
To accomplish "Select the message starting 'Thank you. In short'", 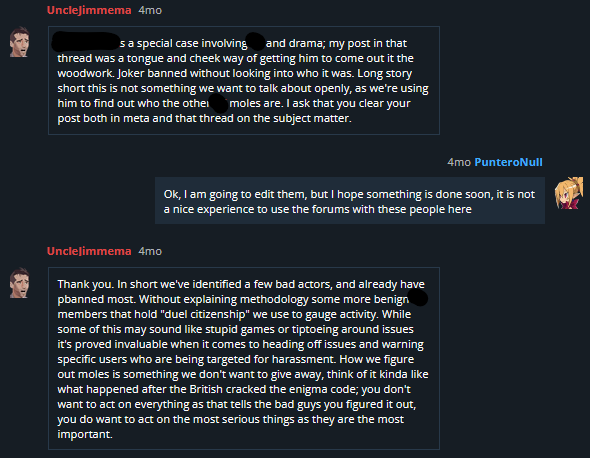I will [244, 358].
